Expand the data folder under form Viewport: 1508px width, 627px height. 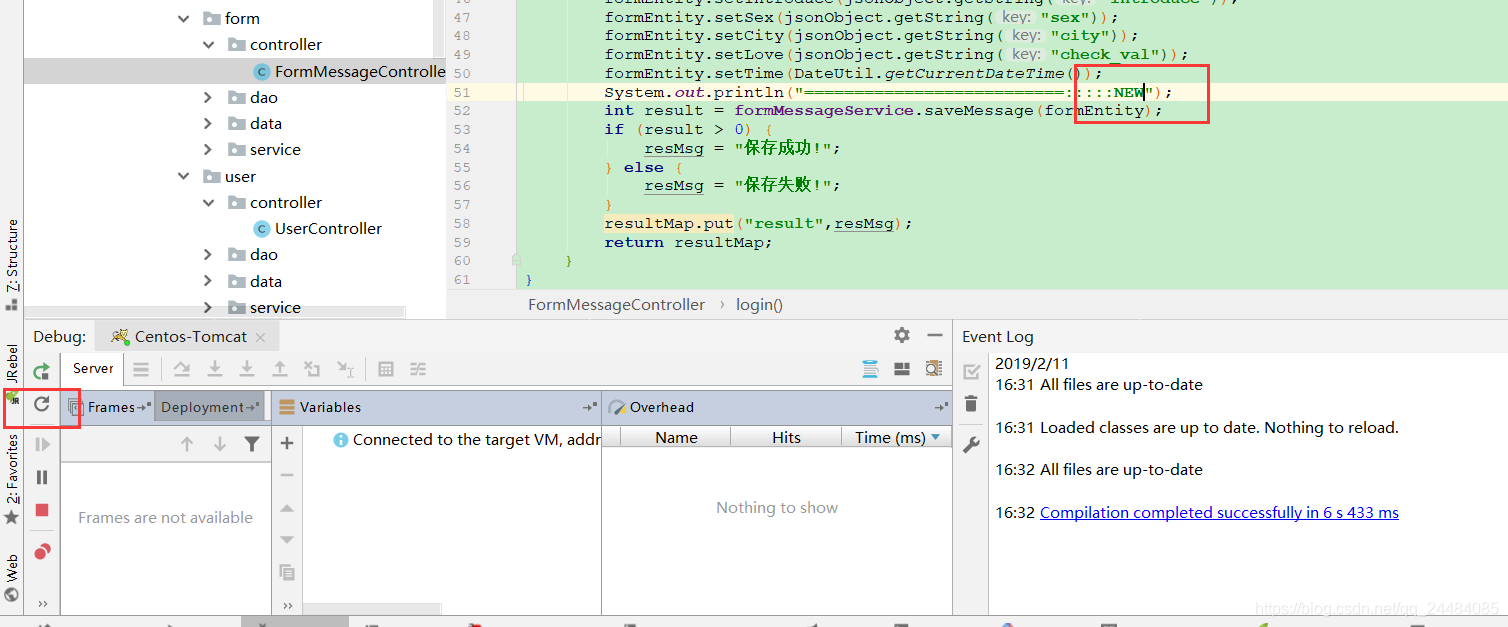click(208, 123)
